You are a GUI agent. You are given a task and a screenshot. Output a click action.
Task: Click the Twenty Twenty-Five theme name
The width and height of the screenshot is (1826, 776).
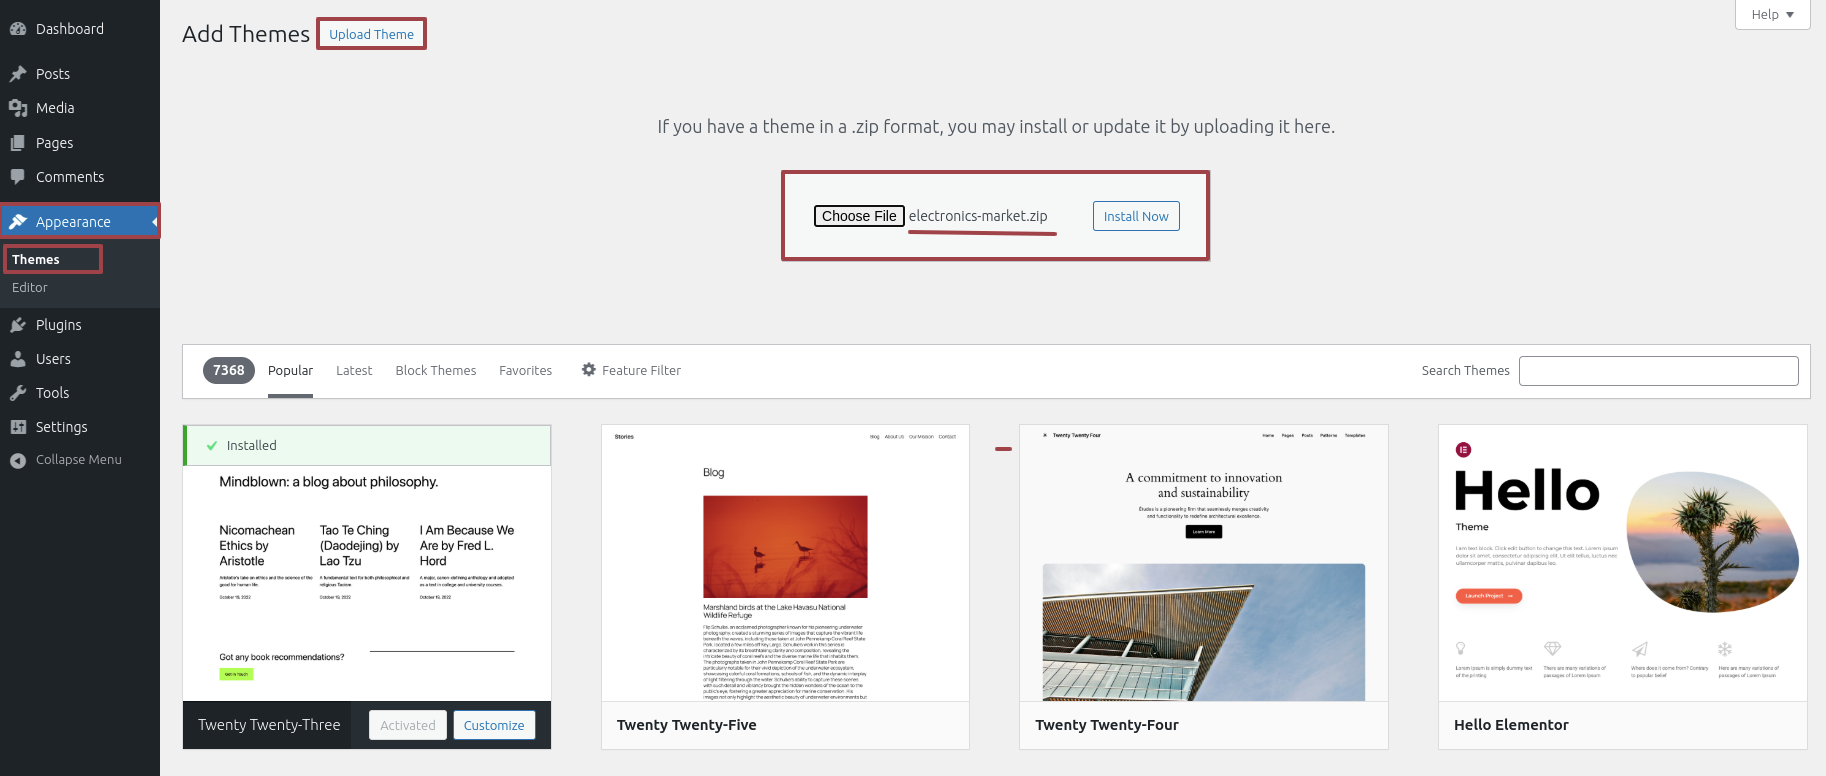687,725
